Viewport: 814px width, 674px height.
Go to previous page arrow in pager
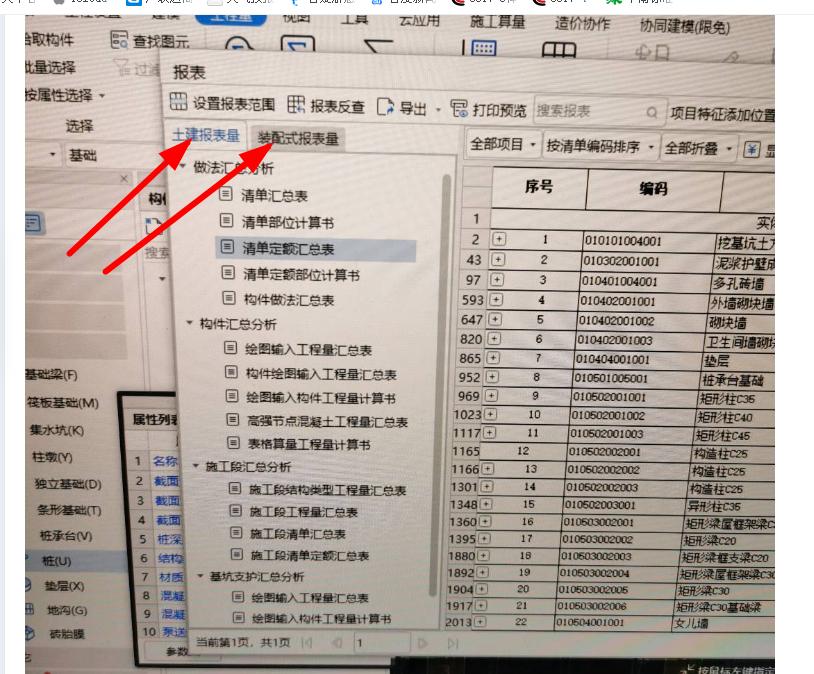(337, 643)
